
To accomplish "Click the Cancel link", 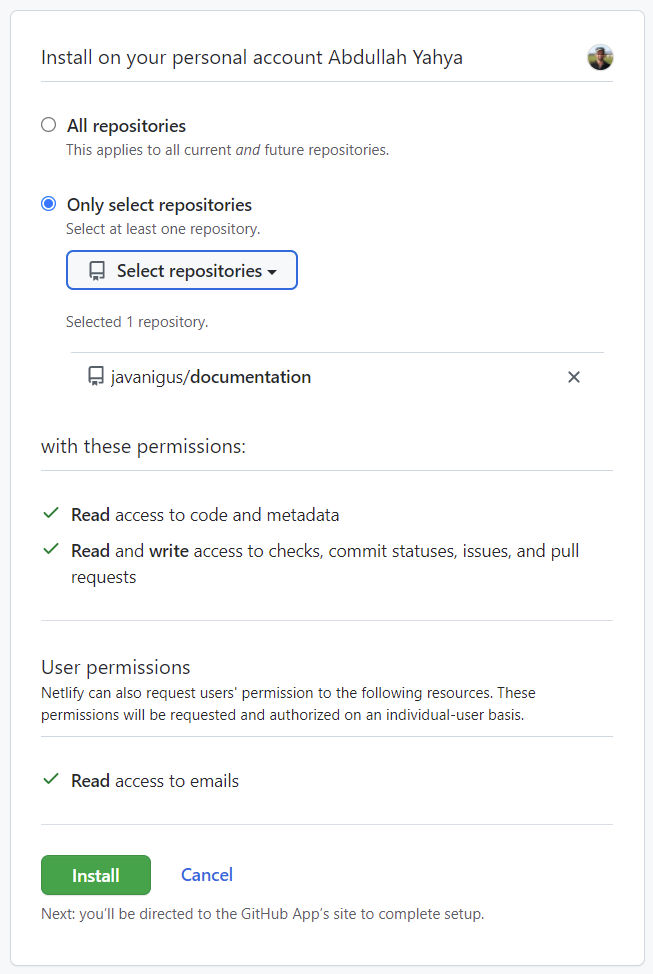I will coord(207,875).
